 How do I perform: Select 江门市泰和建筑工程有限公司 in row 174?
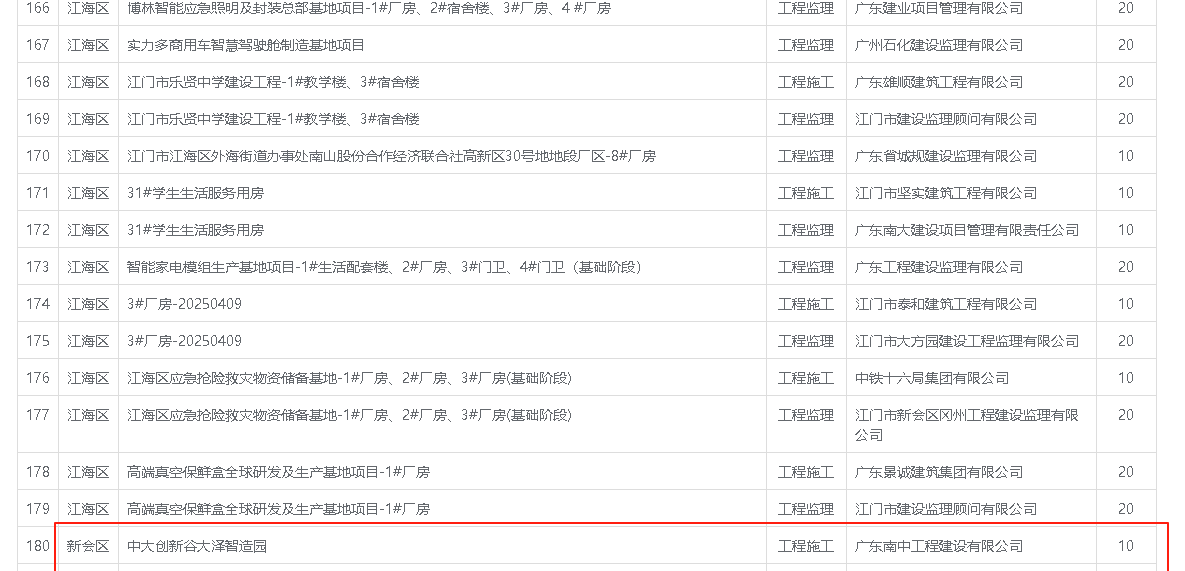(x=946, y=304)
